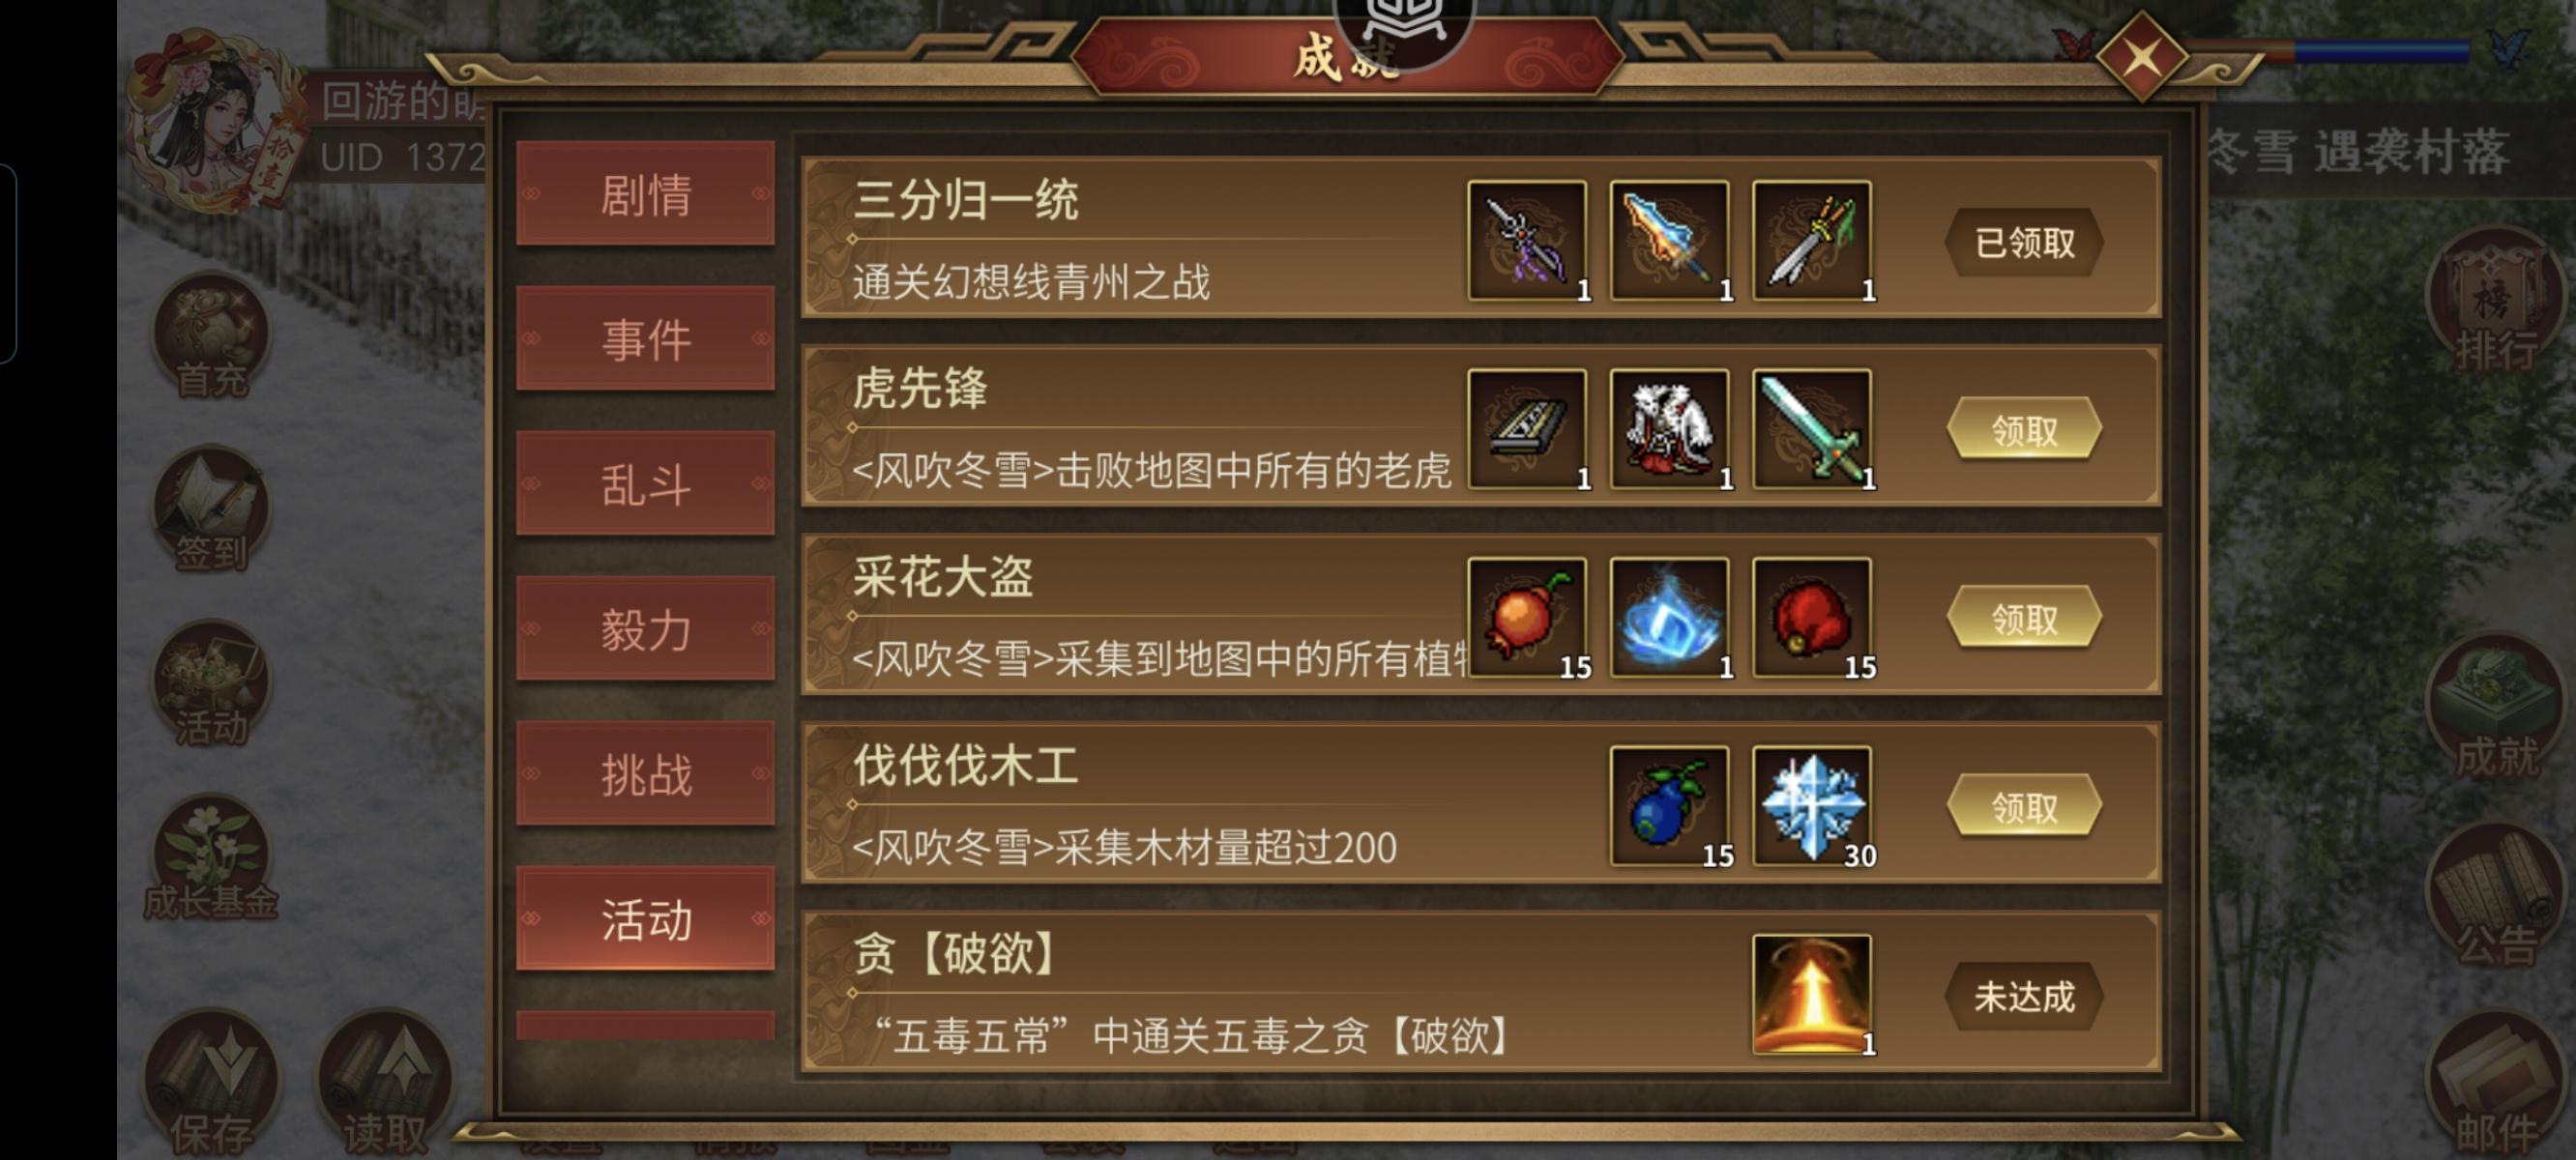Select the 活动 activity tab in the sidebar
2576x1160 pixels.
(645, 919)
